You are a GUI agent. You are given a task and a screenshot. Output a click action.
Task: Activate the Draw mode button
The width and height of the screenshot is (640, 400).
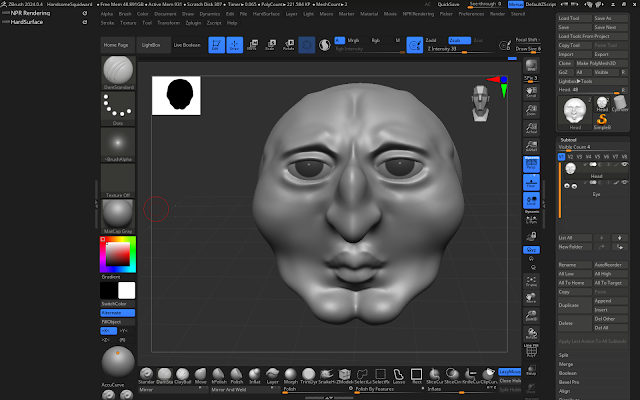(x=237, y=45)
